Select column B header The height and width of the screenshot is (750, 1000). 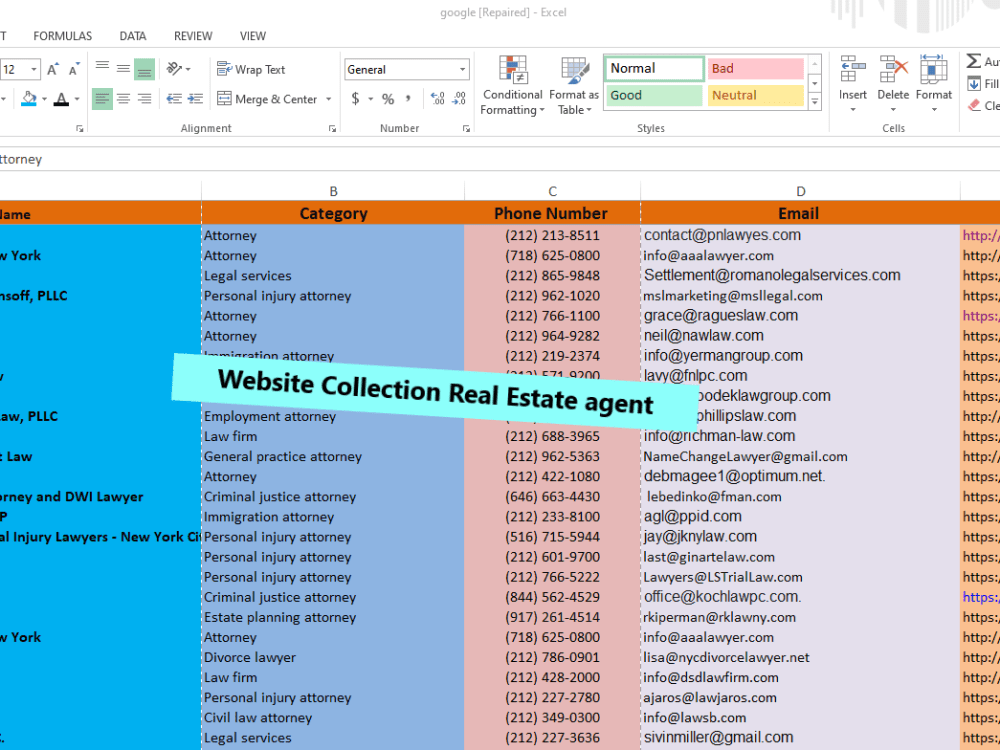coord(333,191)
